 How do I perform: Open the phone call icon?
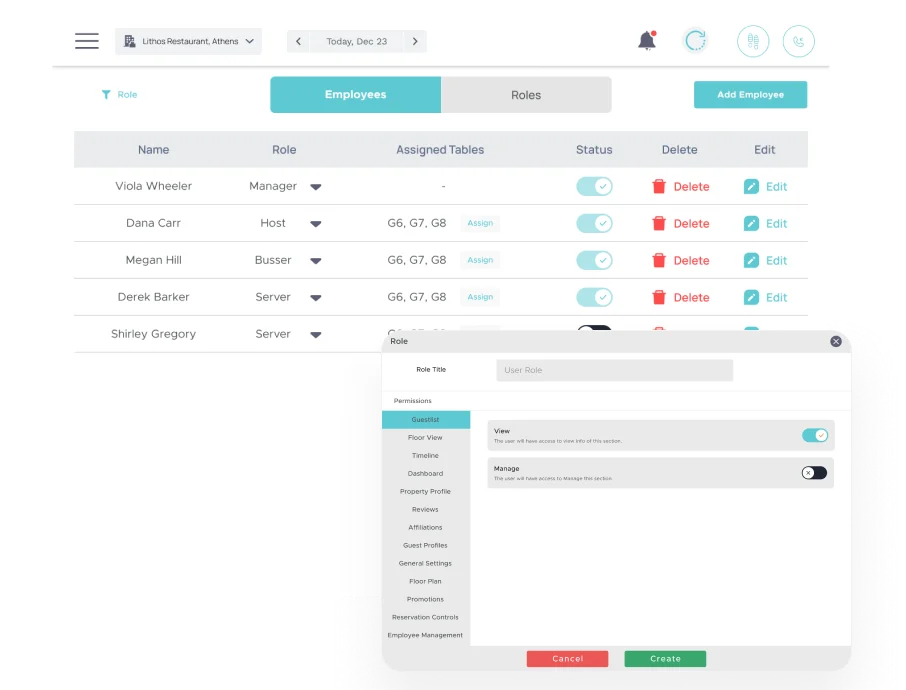(x=799, y=41)
